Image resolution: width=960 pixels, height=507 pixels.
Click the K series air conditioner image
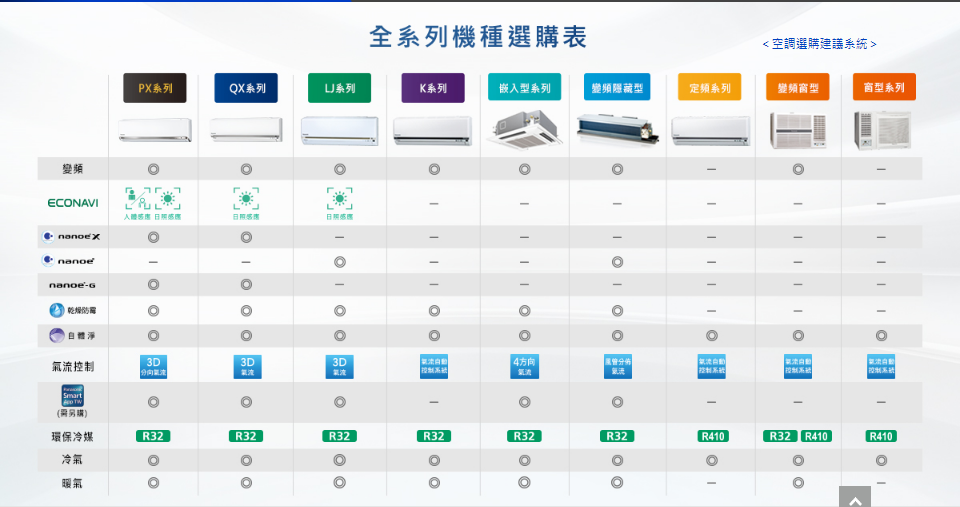coord(433,130)
